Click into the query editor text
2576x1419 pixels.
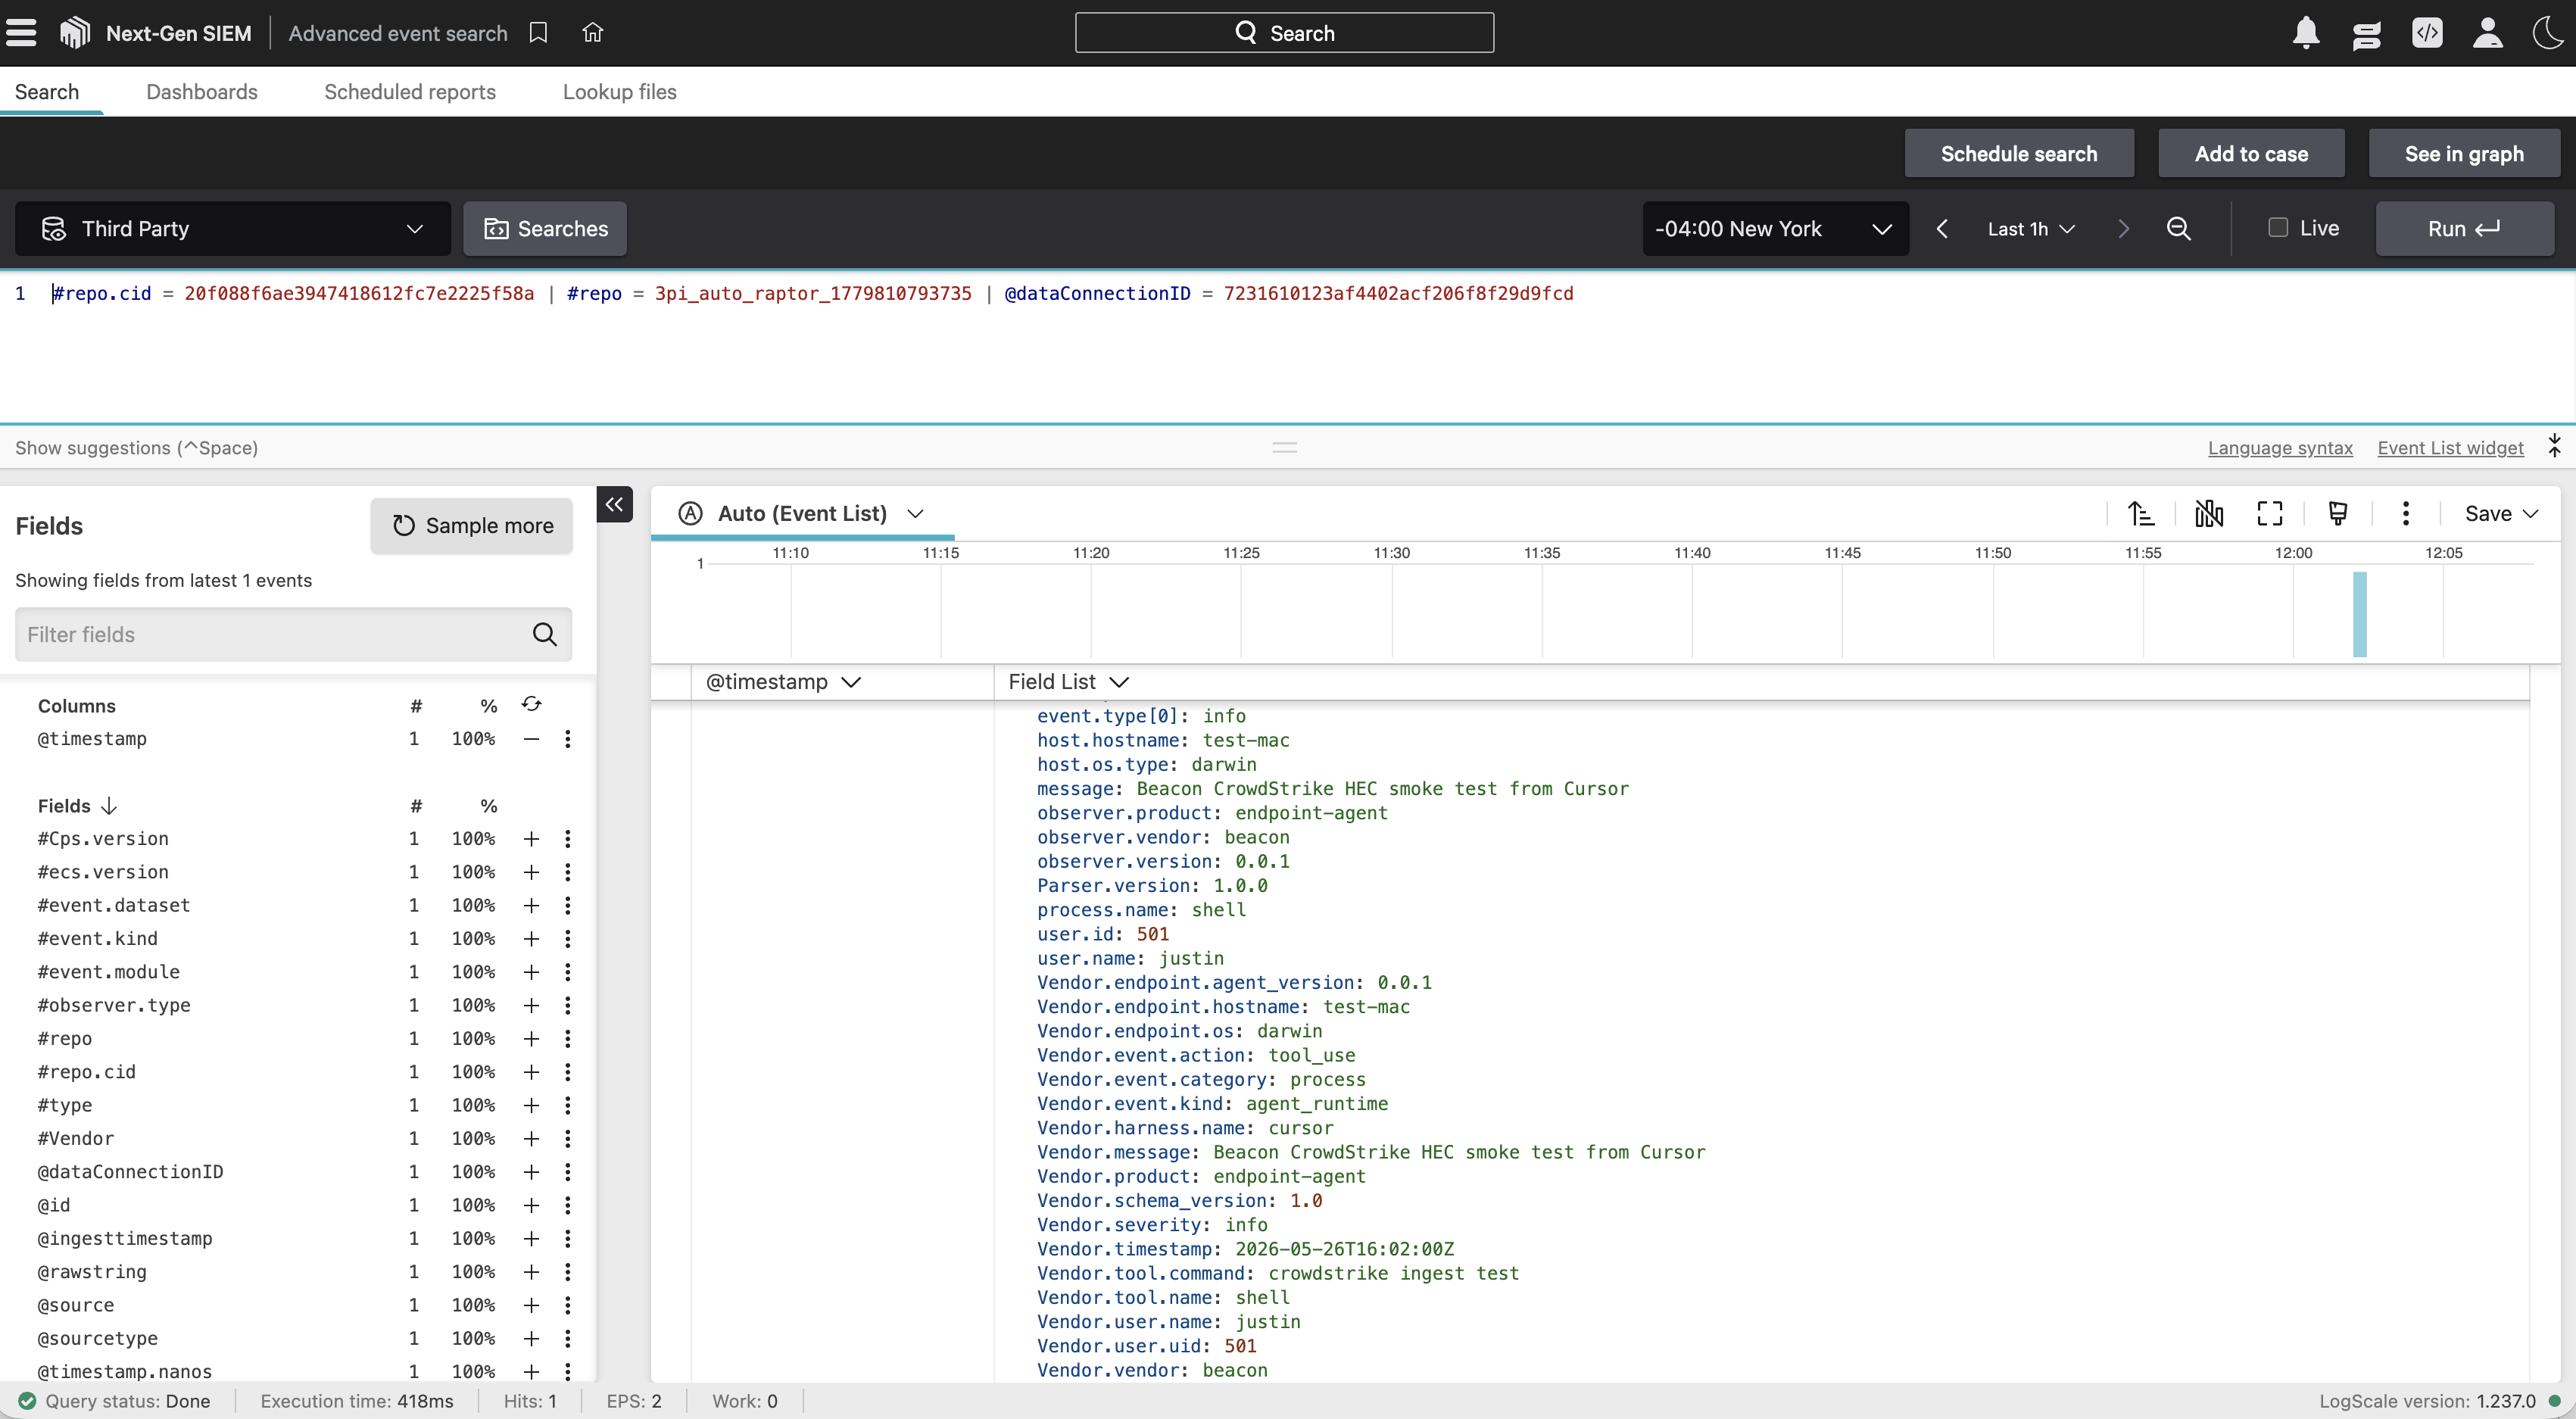point(812,294)
